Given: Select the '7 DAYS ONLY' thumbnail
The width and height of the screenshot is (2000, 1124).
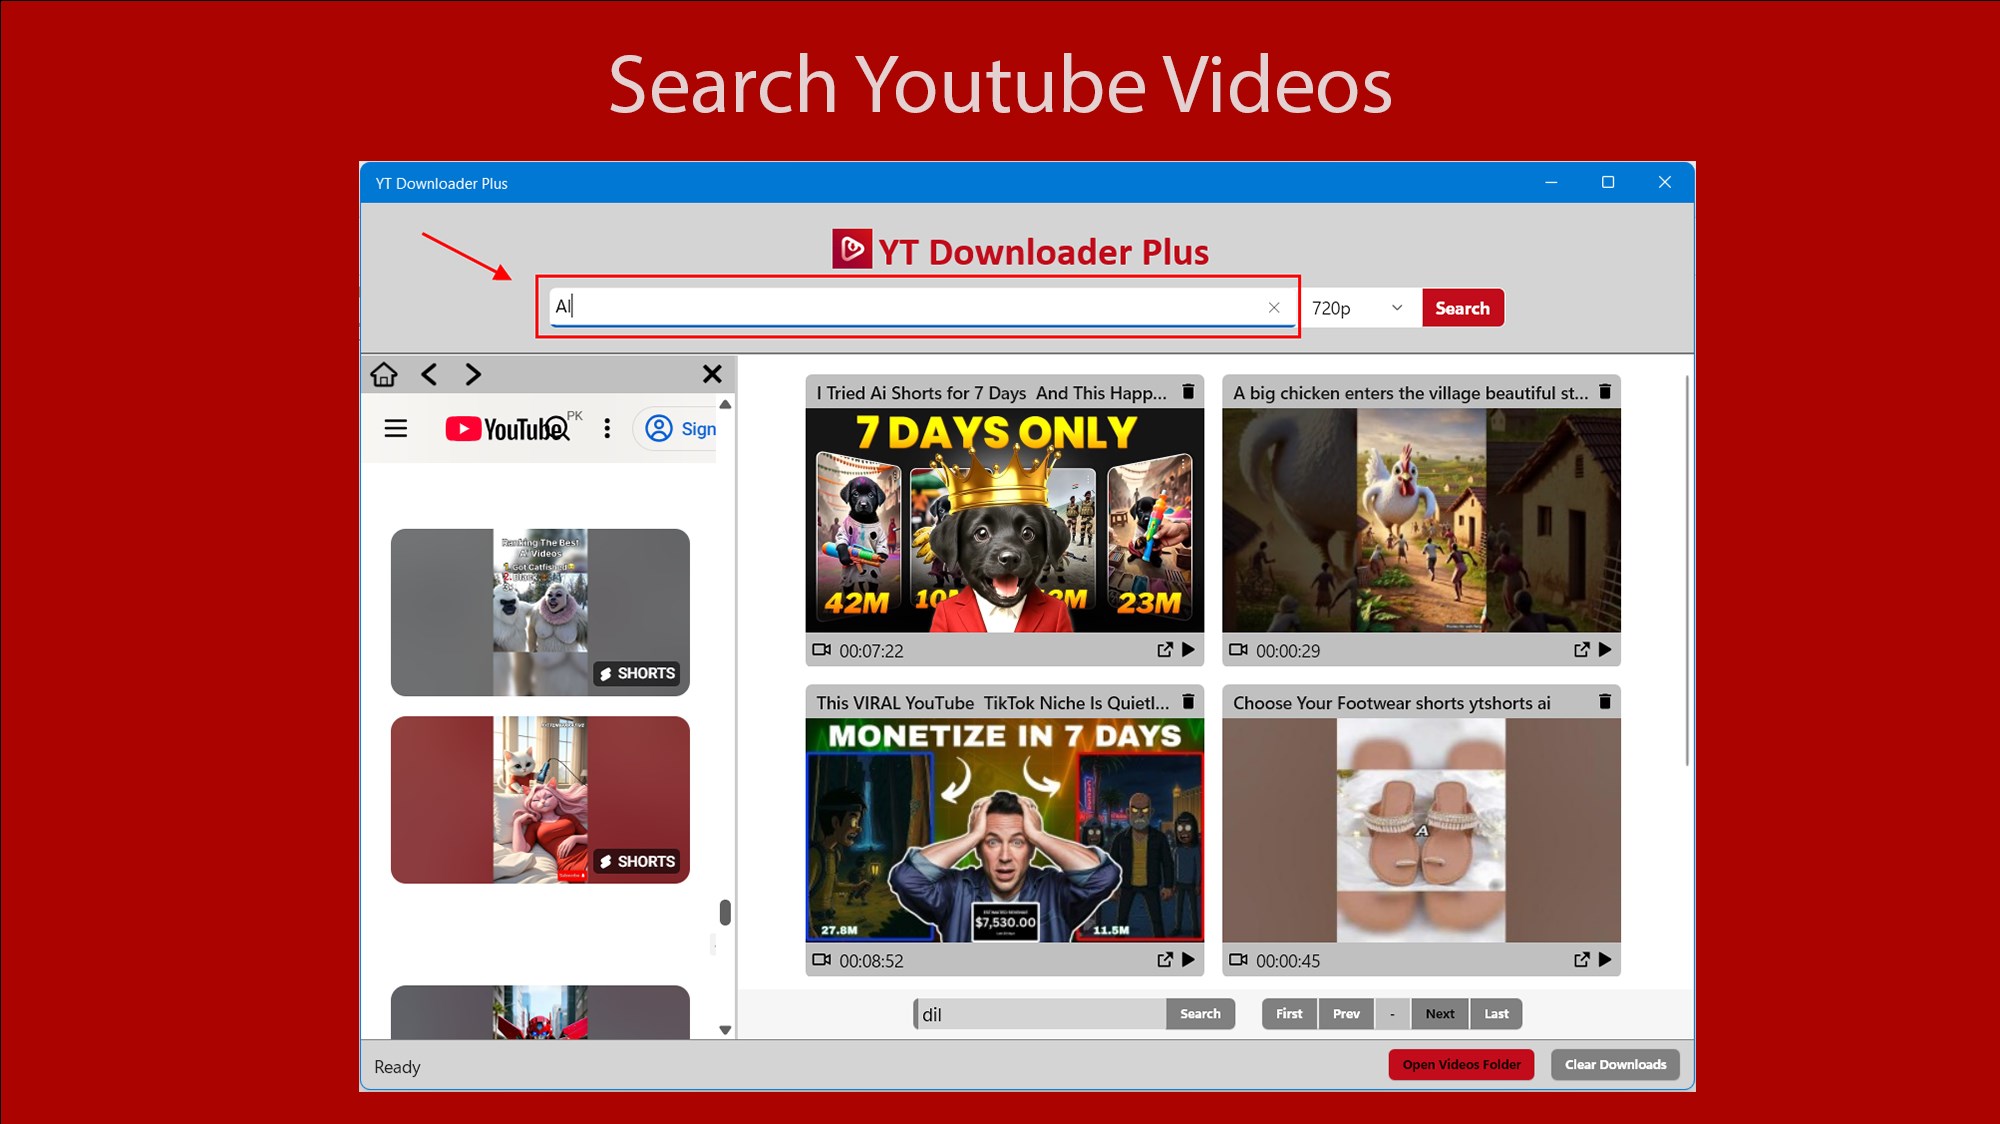Looking at the screenshot, I should [1005, 520].
